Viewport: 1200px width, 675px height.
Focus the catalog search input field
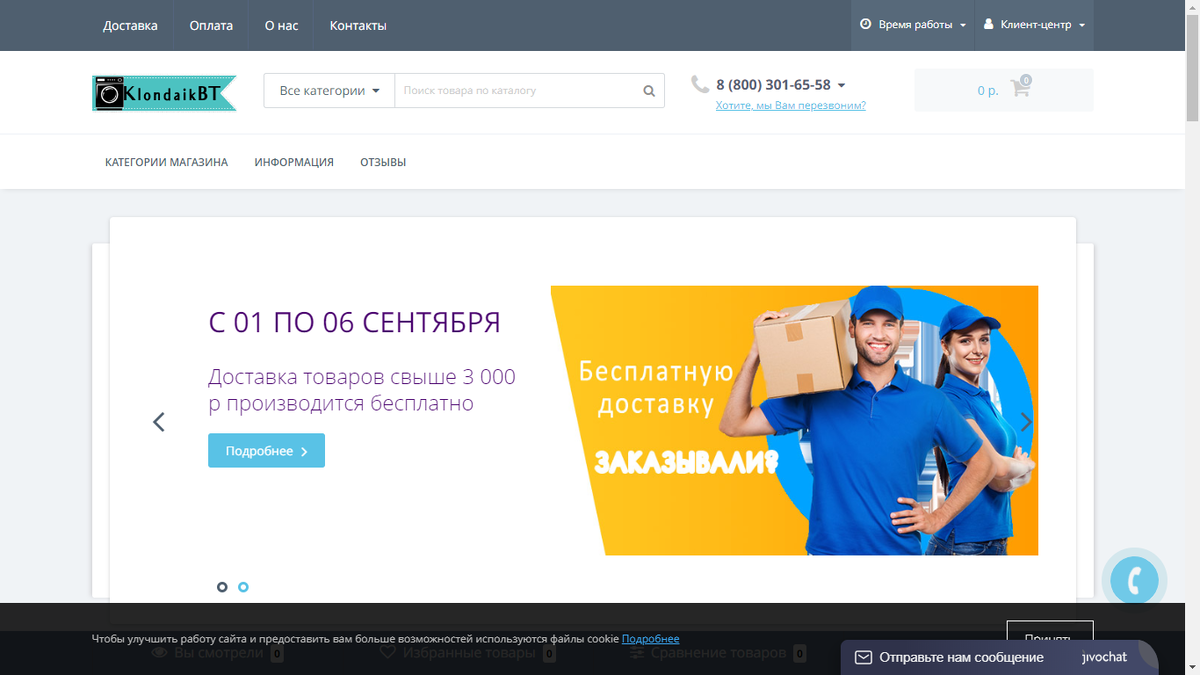(517, 90)
